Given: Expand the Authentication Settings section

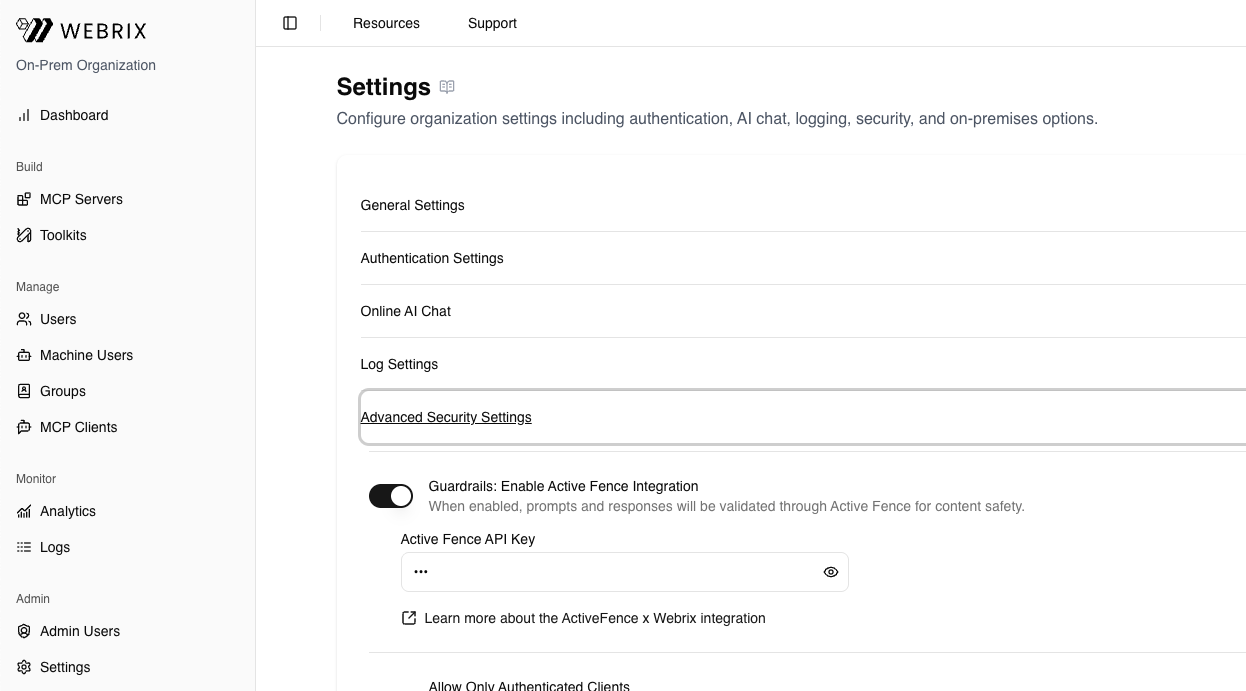Looking at the screenshot, I should [x=431, y=258].
